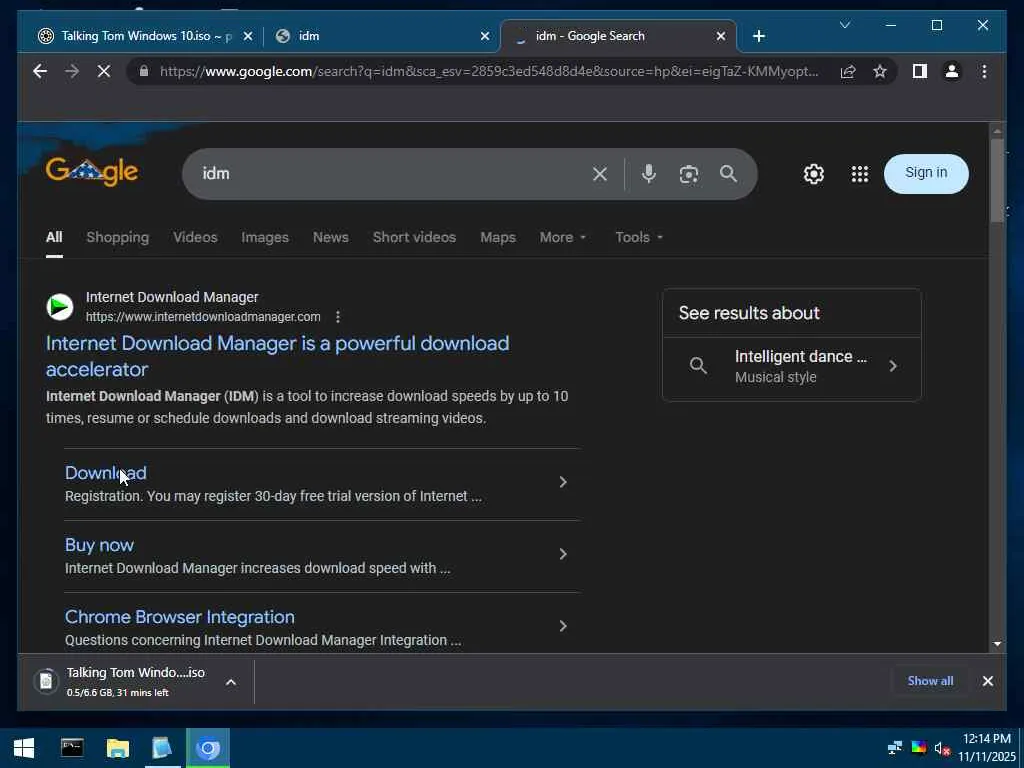Open a new tab with plus button
The height and width of the screenshot is (768, 1024).
(758, 36)
